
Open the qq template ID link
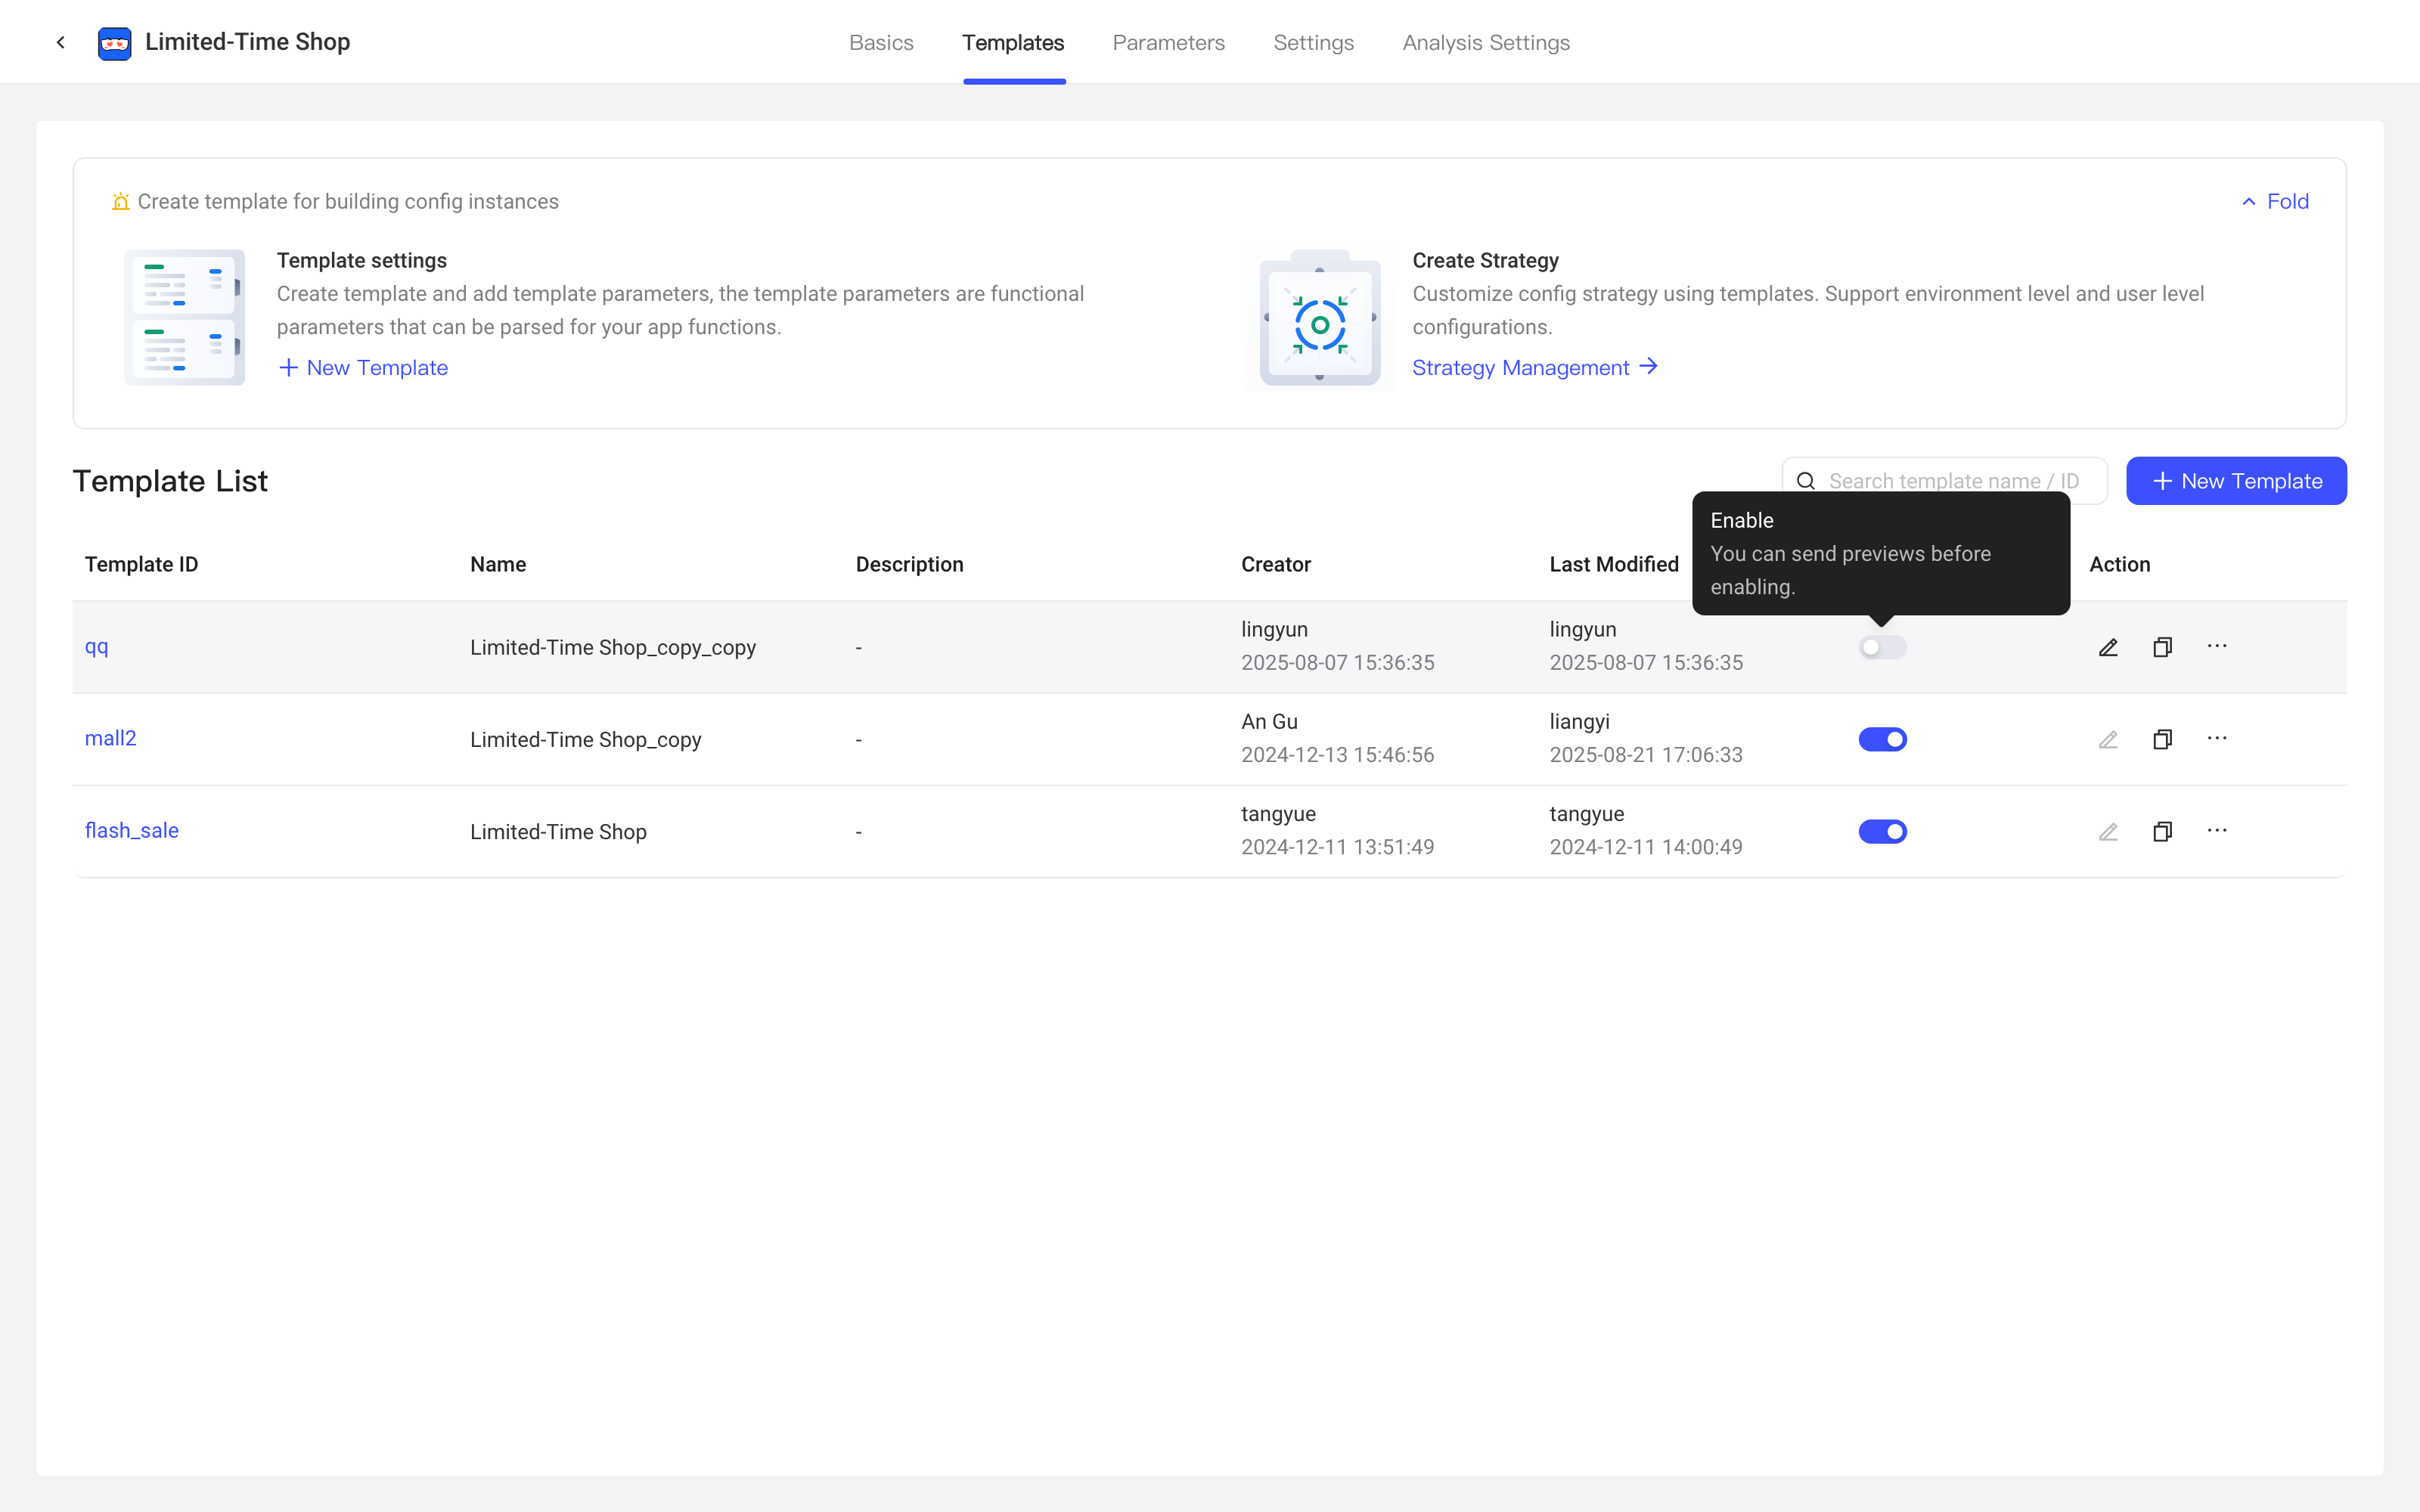pos(96,647)
